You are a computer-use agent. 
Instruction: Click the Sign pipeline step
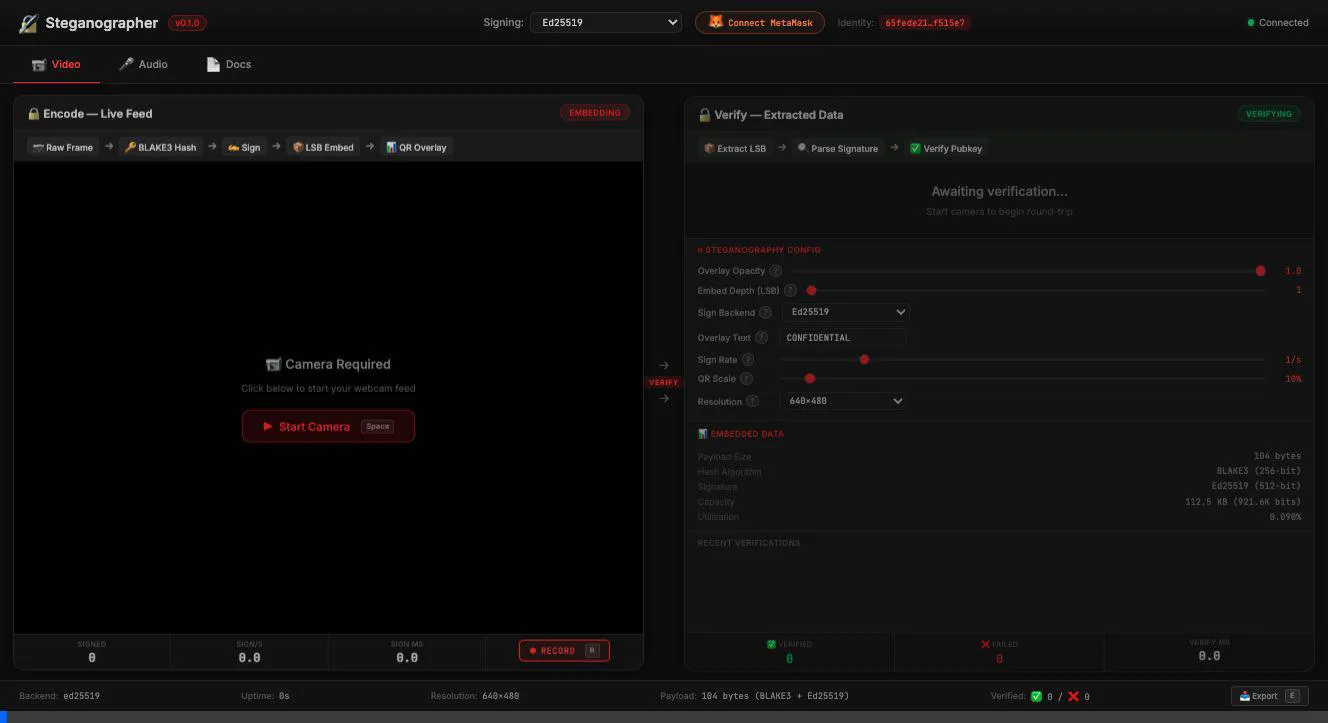(x=244, y=147)
